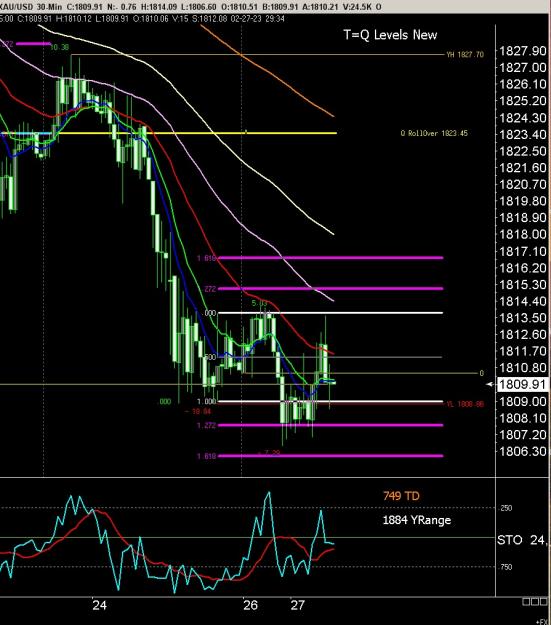The width and height of the screenshot is (551, 625).
Task: Click the last small square icon bottom-right
Action: click(x=543, y=601)
